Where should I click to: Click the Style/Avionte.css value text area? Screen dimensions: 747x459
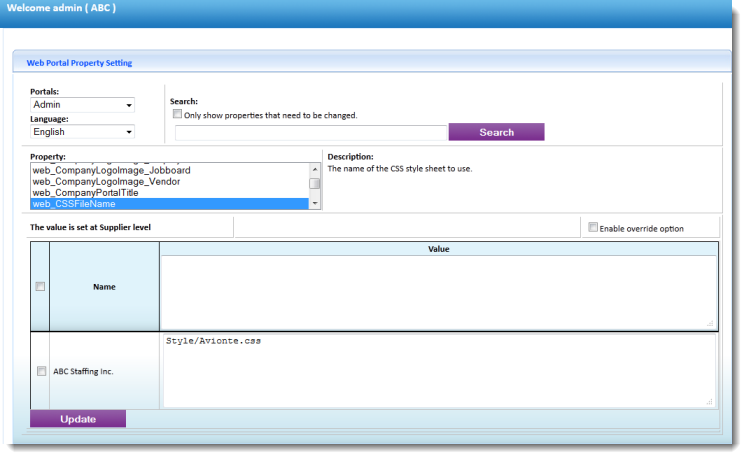(438, 371)
